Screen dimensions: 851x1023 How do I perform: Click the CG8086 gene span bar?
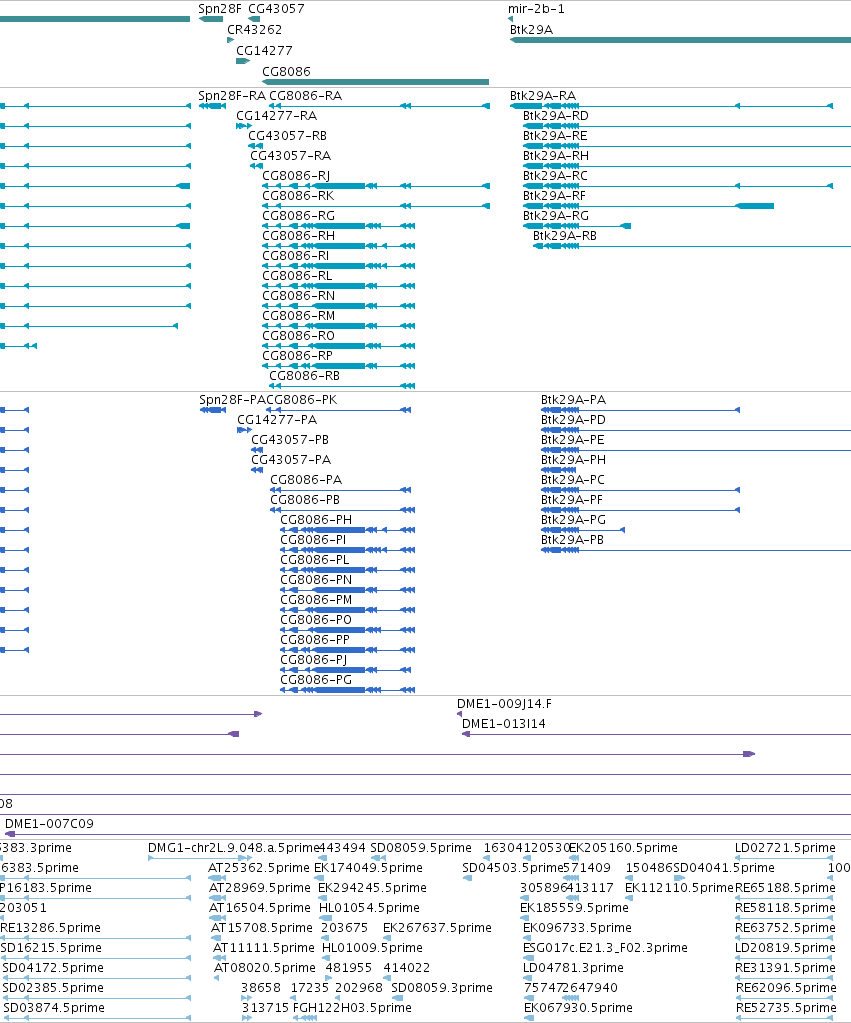click(x=375, y=82)
